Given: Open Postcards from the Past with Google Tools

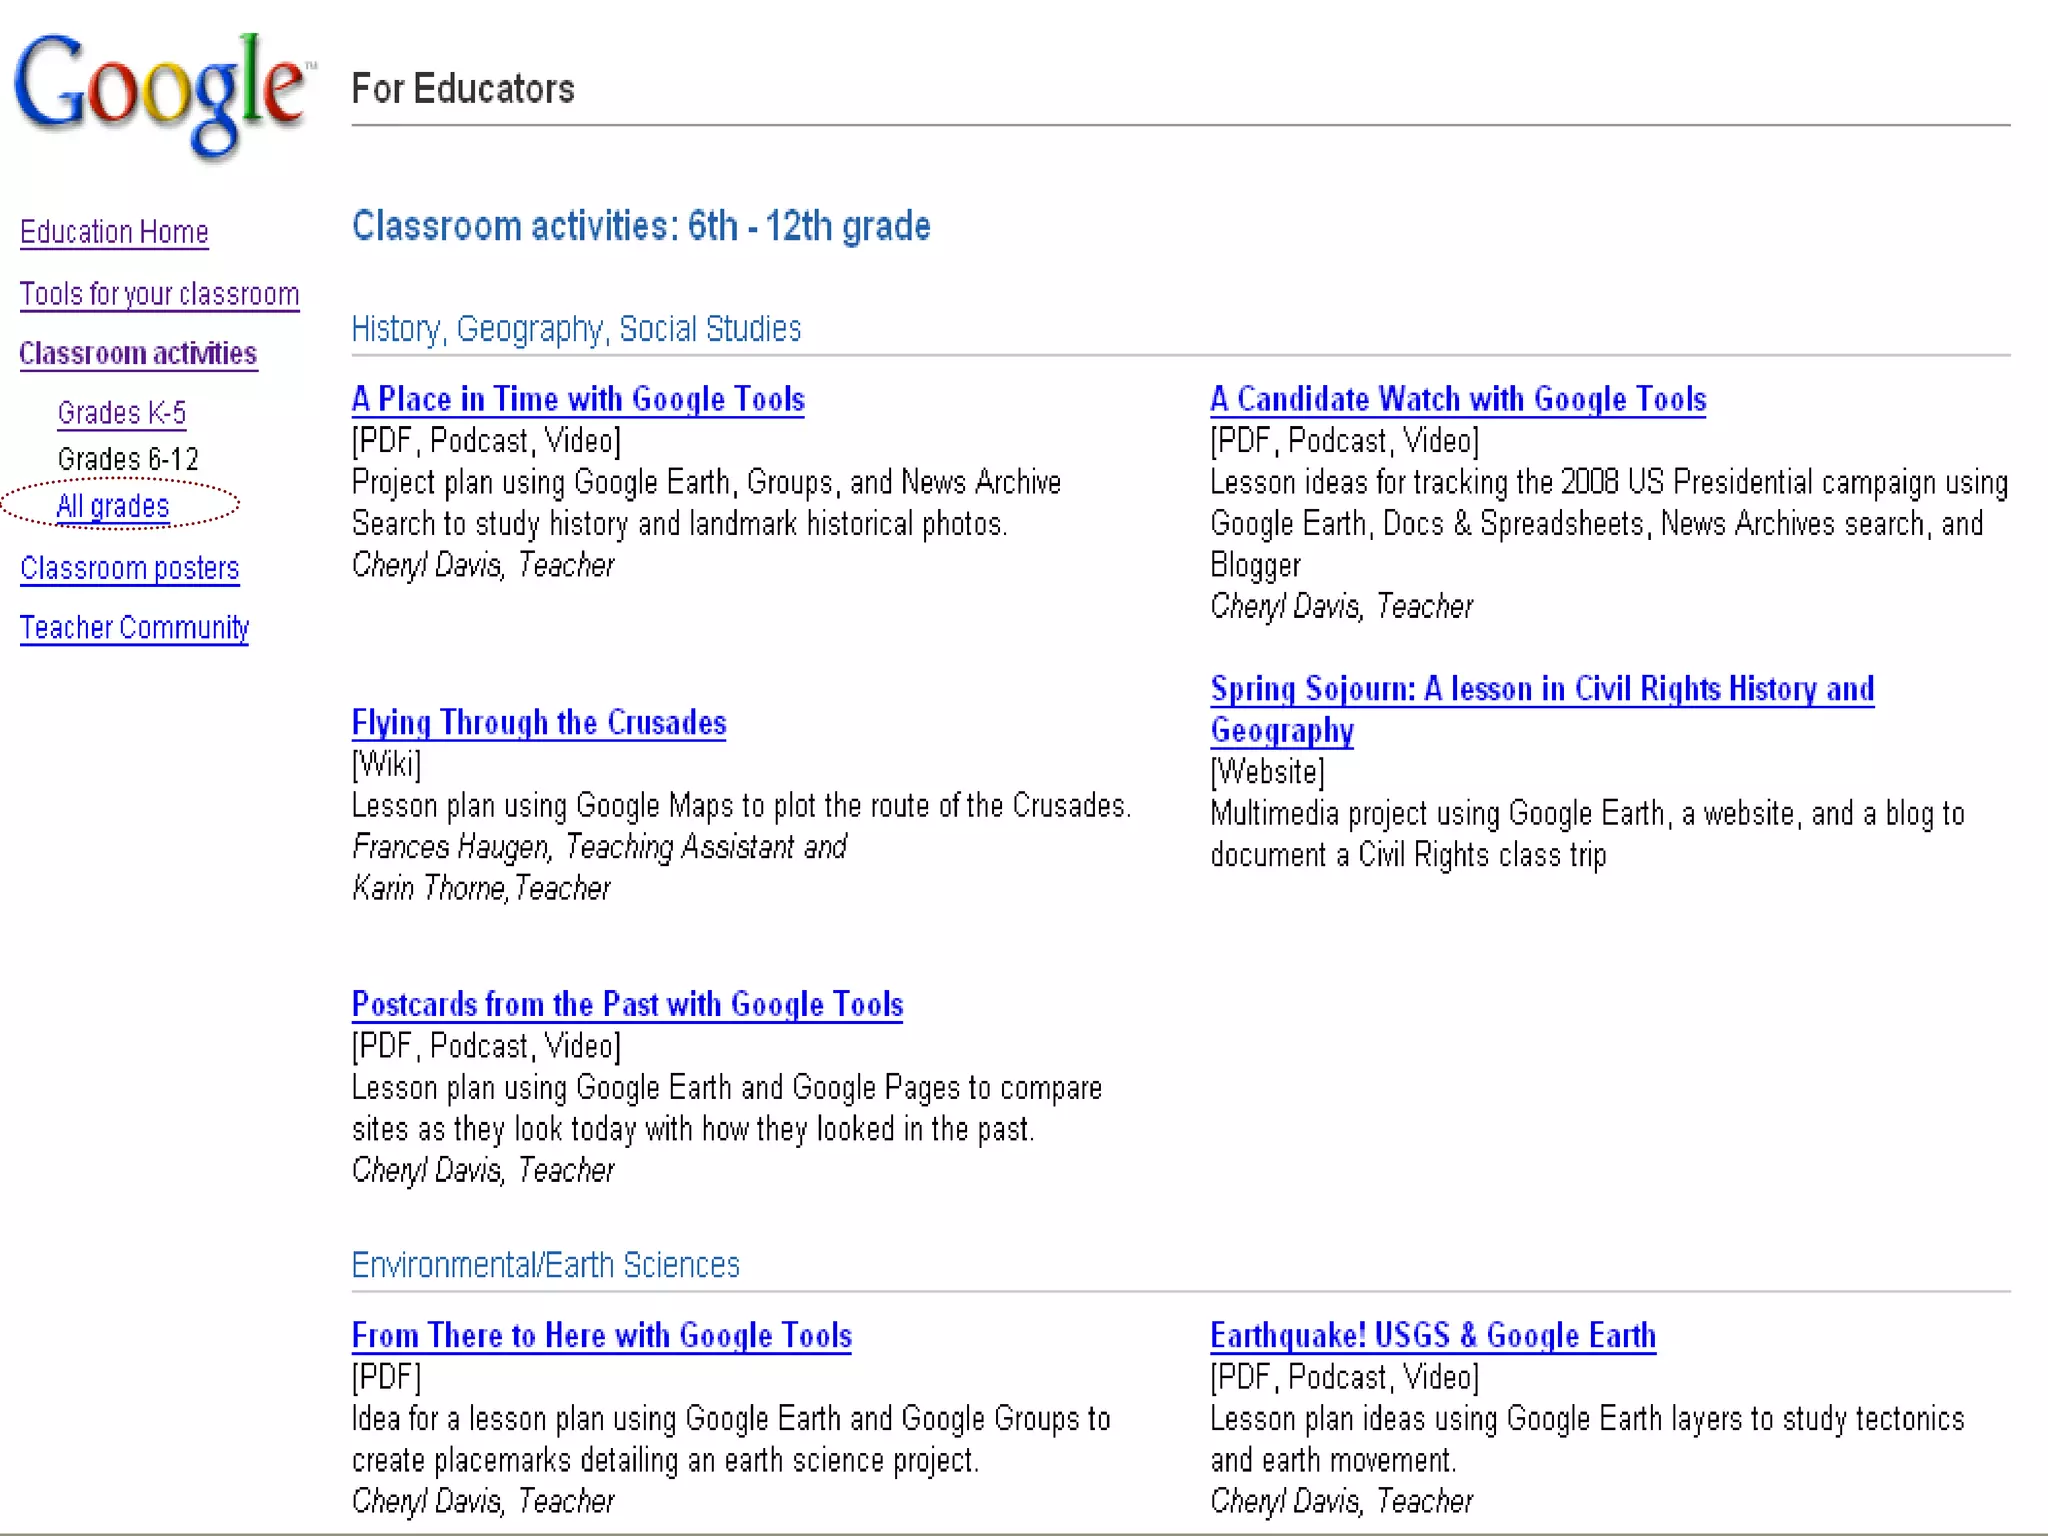Looking at the screenshot, I should pyautogui.click(x=627, y=1004).
